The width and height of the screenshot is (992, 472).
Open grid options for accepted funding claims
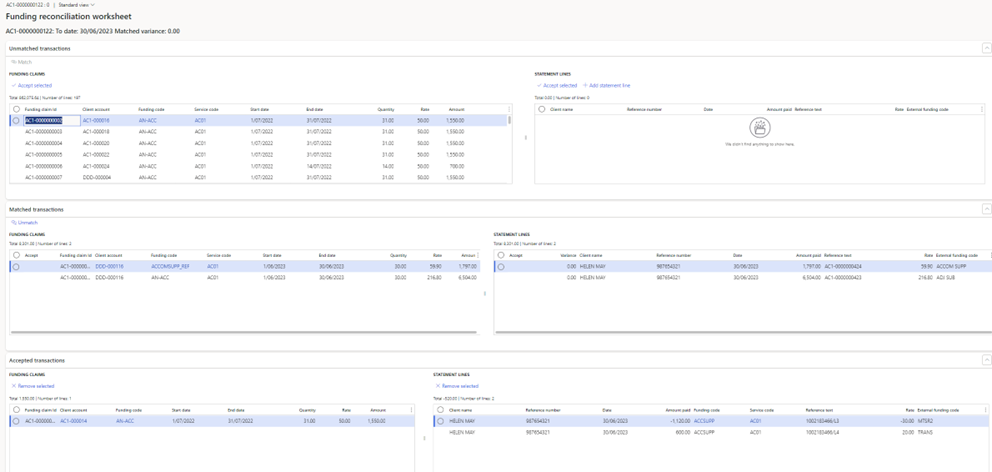412,410
